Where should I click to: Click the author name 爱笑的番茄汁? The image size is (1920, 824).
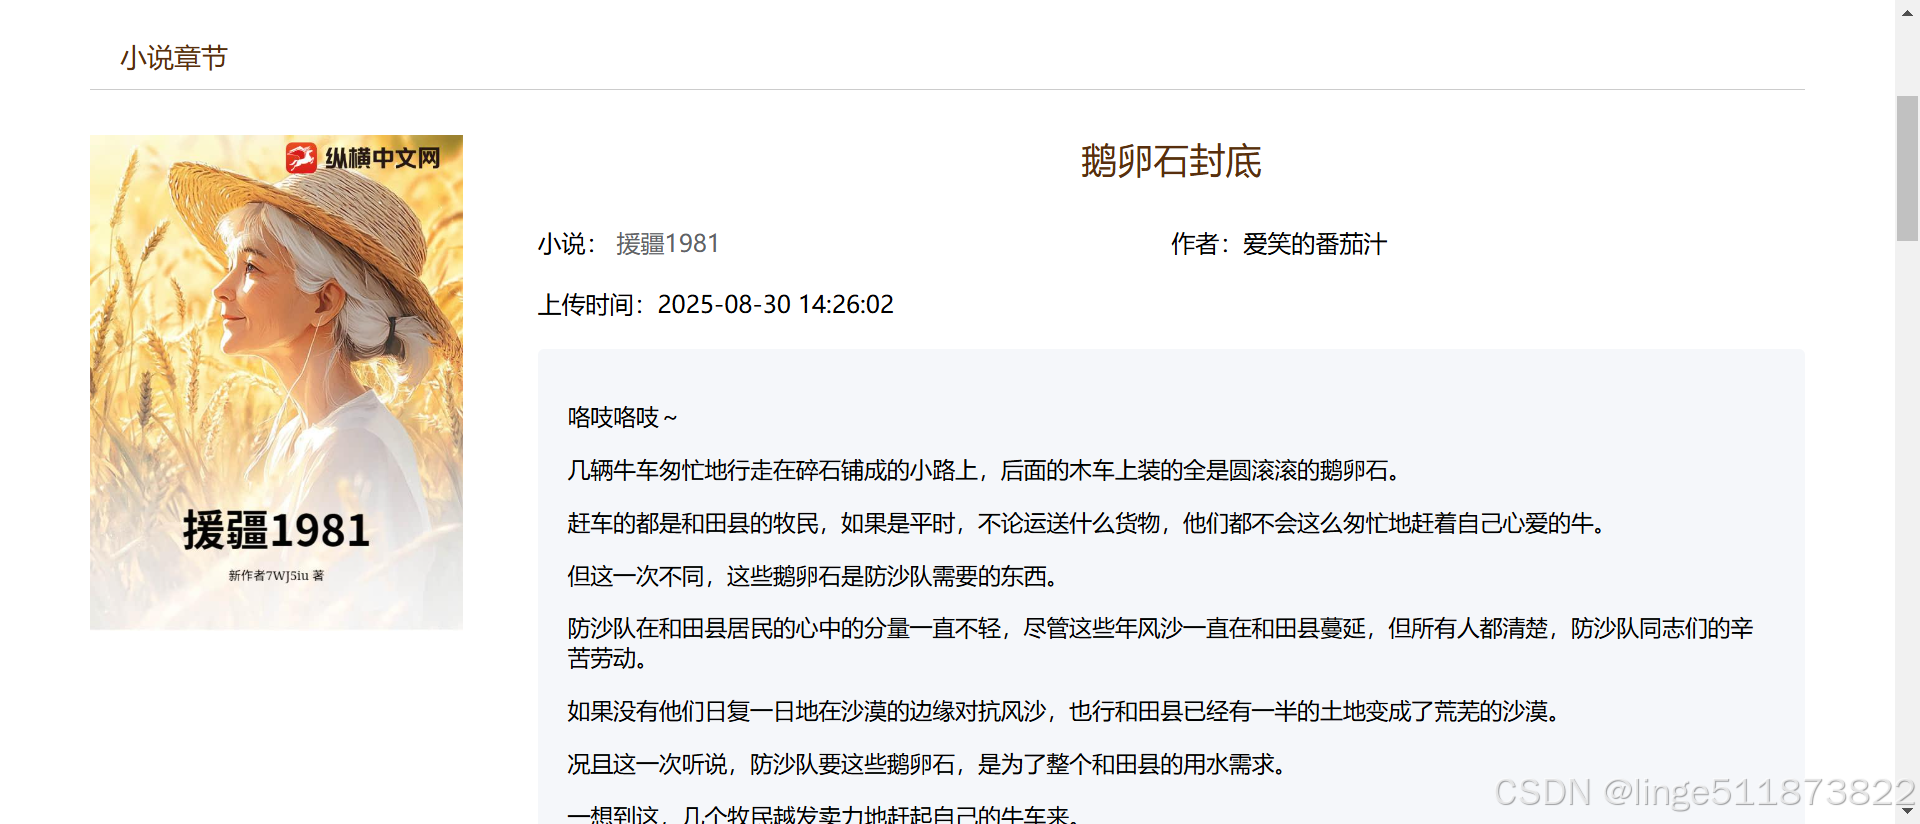1315,244
